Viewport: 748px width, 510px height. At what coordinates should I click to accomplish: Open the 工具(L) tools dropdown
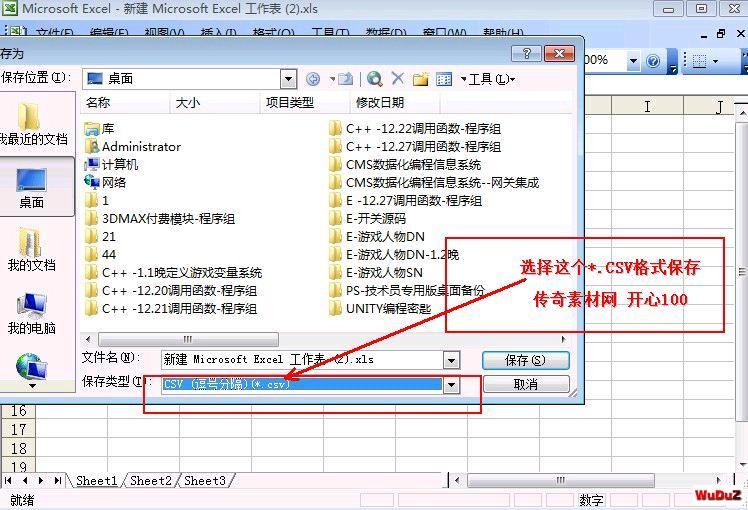coord(491,79)
